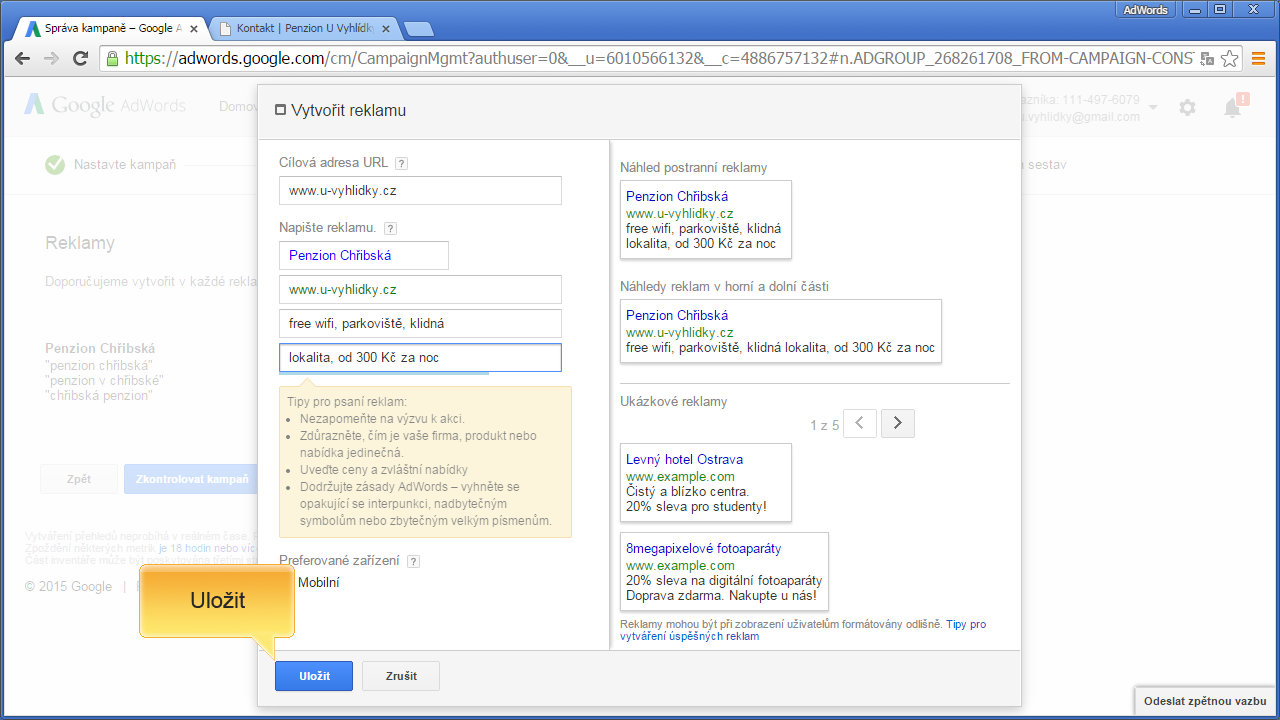
Task: Click the Google AdWords logo
Action: 106,105
